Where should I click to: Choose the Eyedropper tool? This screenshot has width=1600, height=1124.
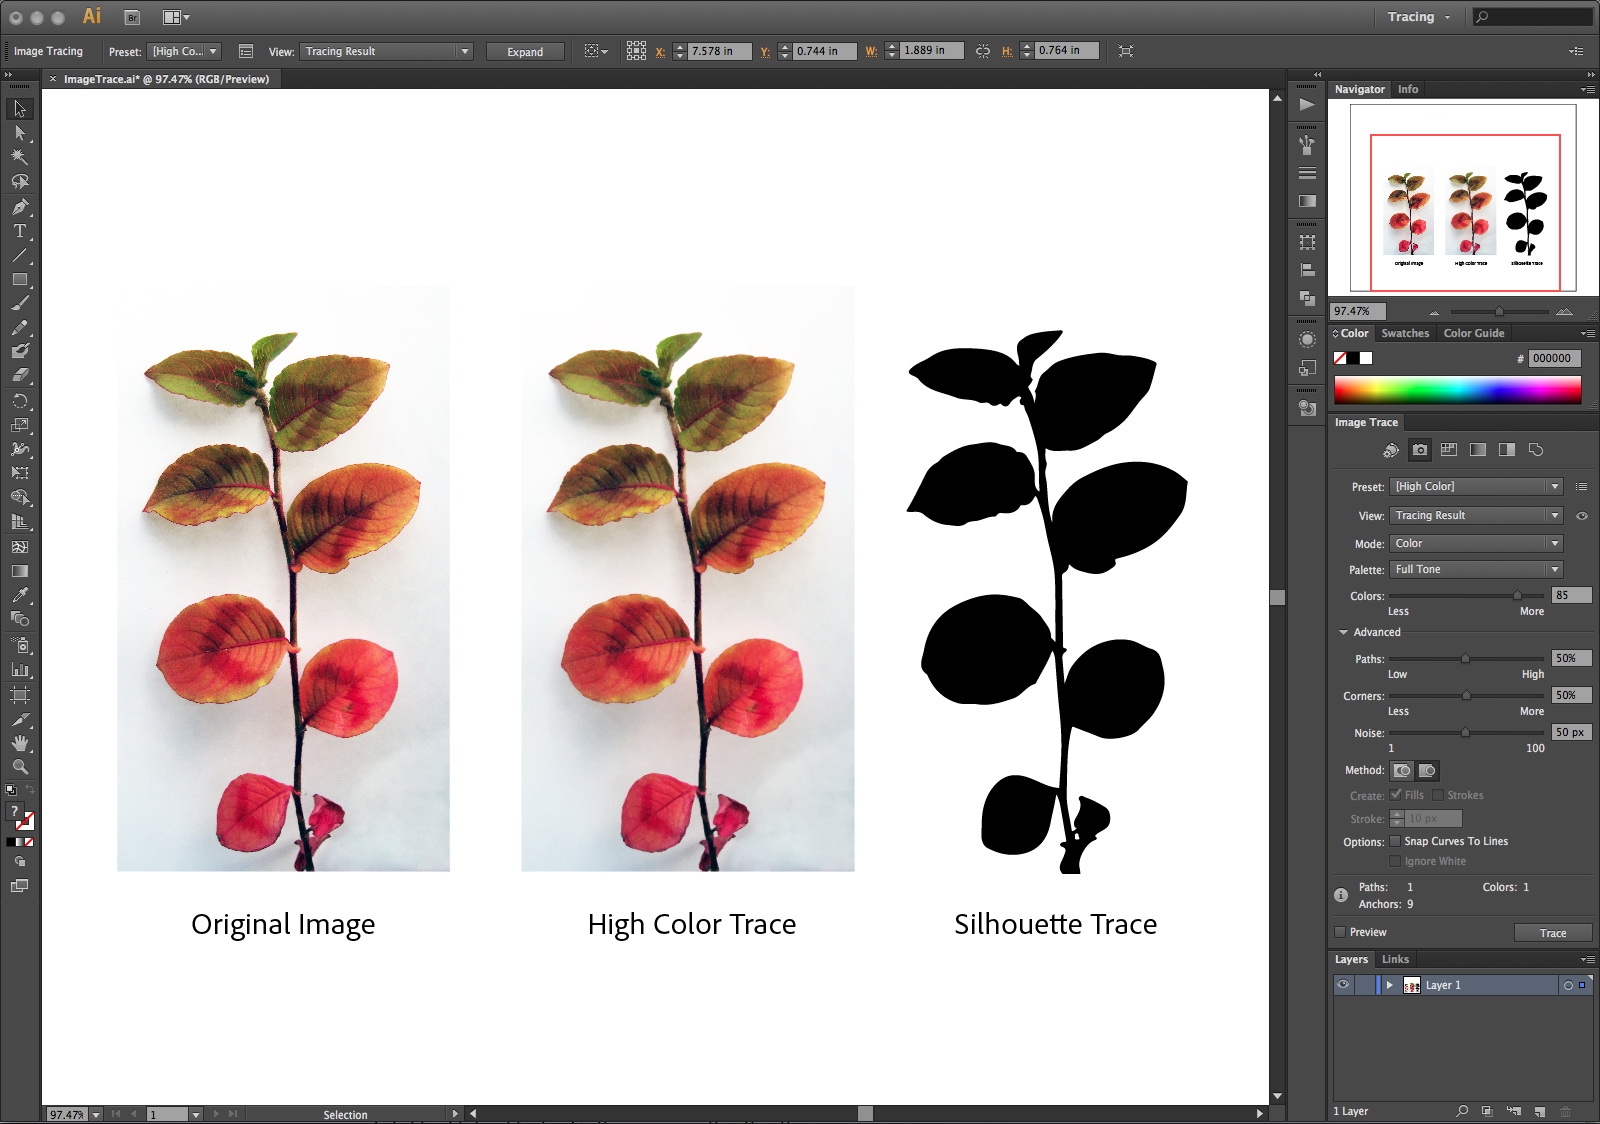pos(19,596)
